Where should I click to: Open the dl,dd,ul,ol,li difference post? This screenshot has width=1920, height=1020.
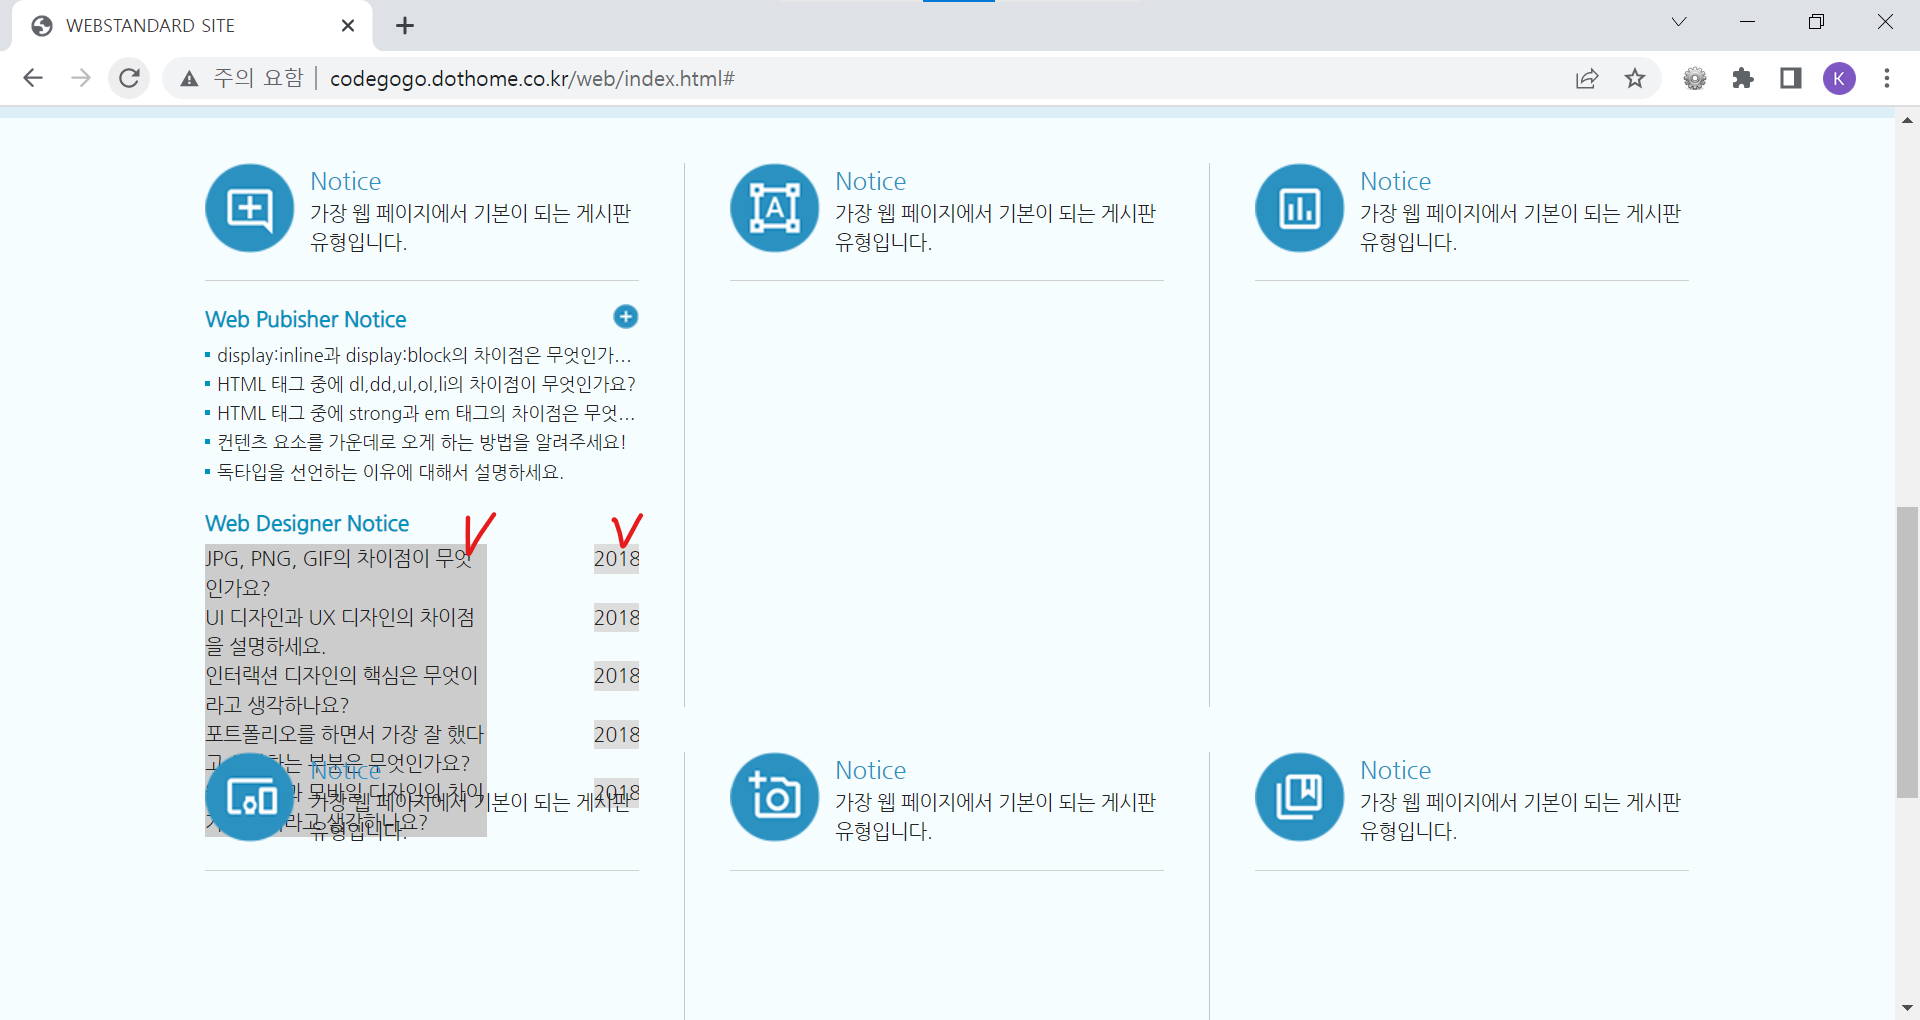coord(426,384)
